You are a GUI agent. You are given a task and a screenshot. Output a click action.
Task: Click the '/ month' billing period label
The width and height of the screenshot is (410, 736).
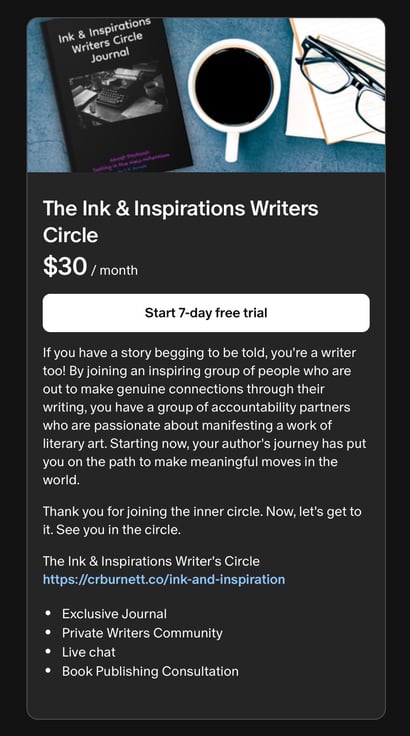point(114,270)
